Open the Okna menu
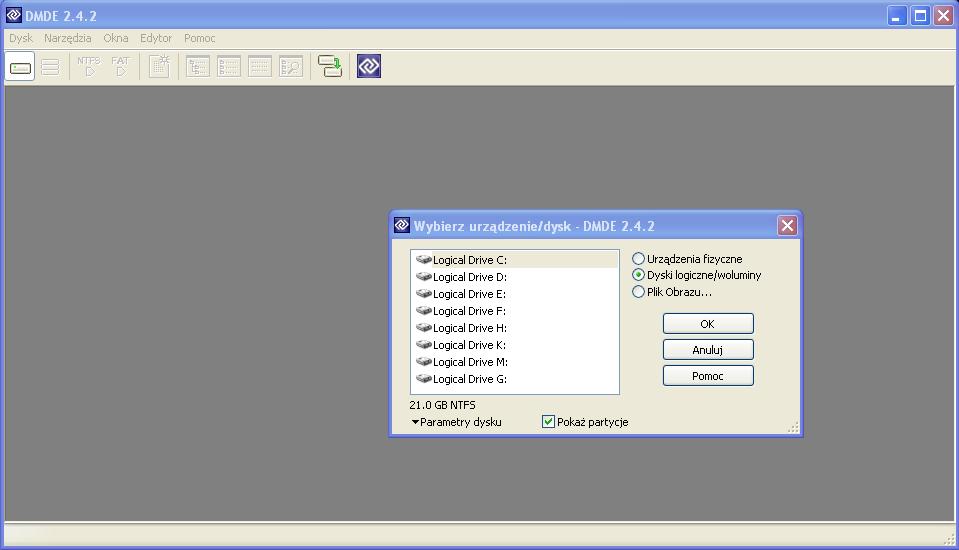 [x=116, y=38]
